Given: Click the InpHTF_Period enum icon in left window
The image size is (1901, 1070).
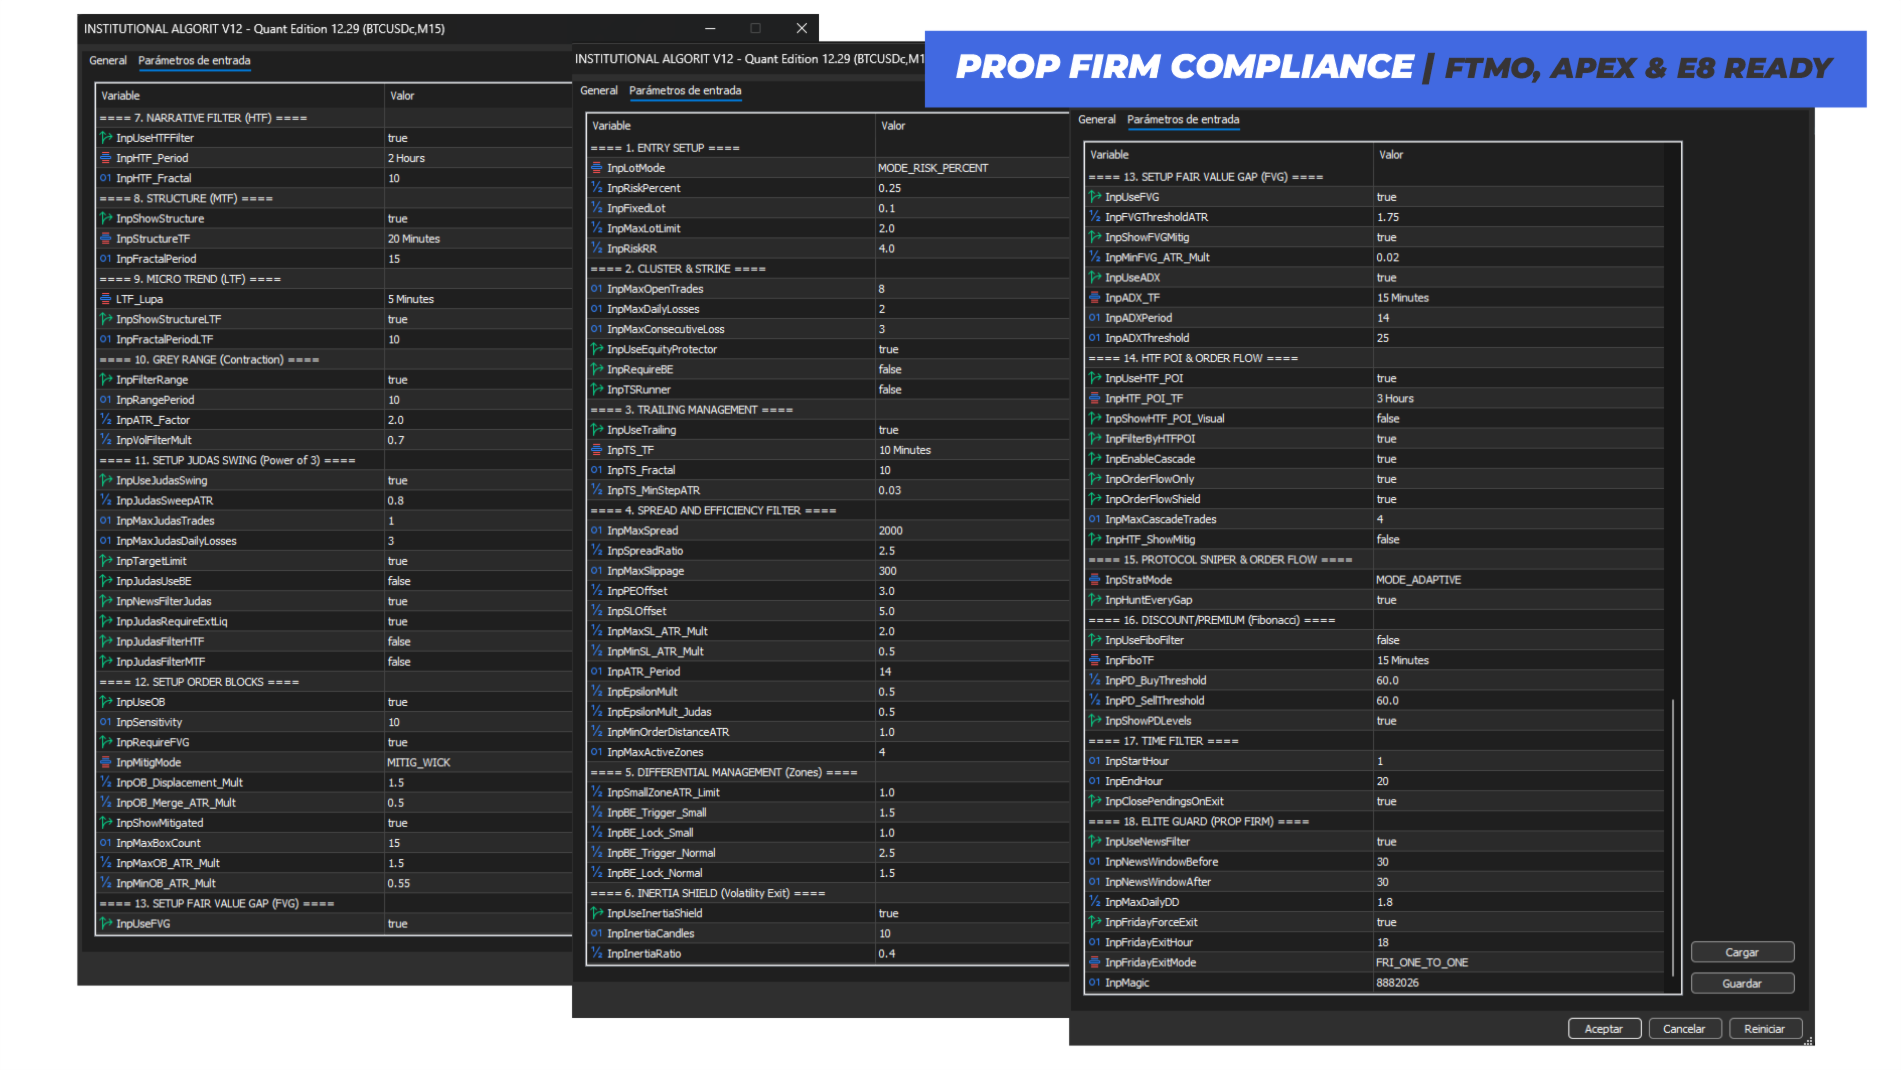Looking at the screenshot, I should pos(105,158).
